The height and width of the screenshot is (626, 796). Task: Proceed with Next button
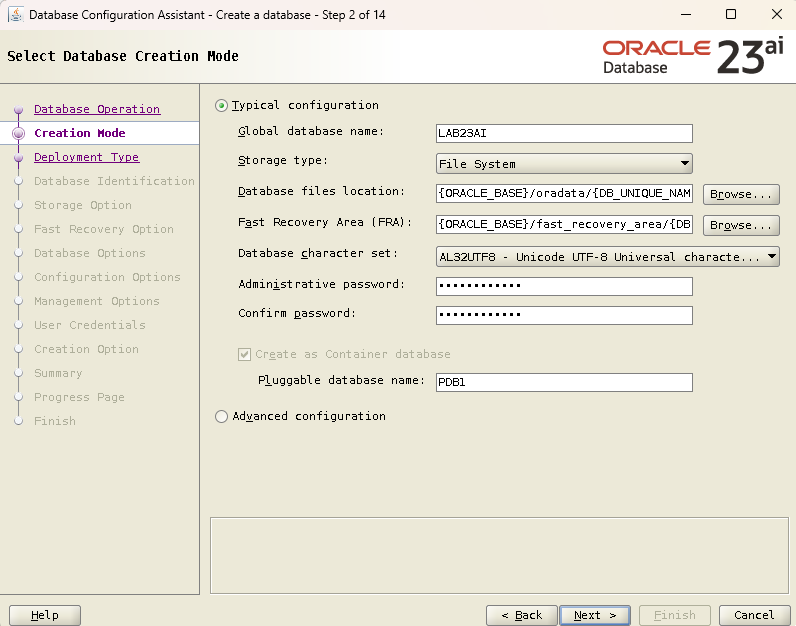(x=594, y=615)
